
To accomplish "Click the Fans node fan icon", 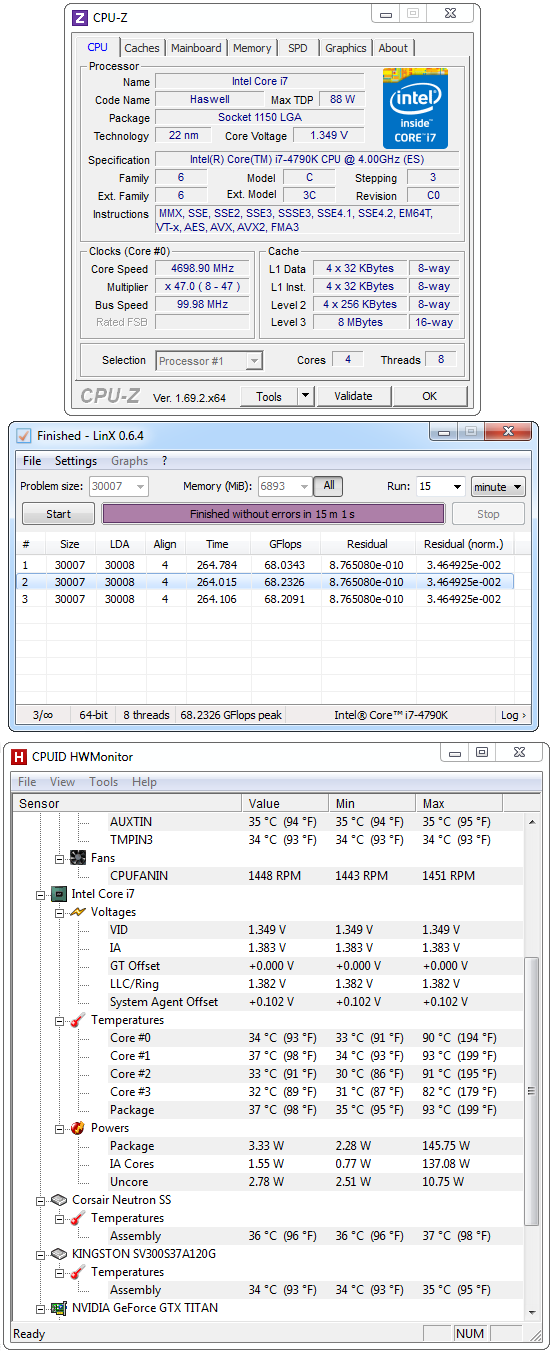I will coord(78,858).
